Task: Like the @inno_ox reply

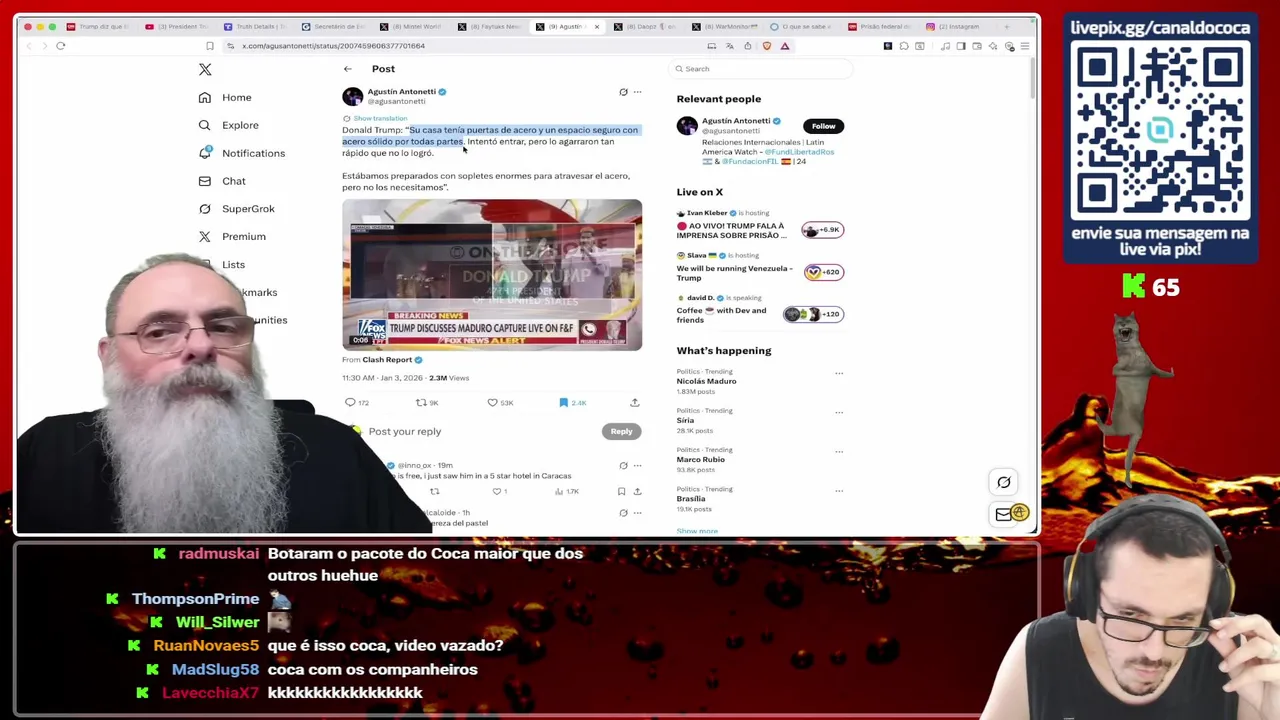Action: (499, 492)
